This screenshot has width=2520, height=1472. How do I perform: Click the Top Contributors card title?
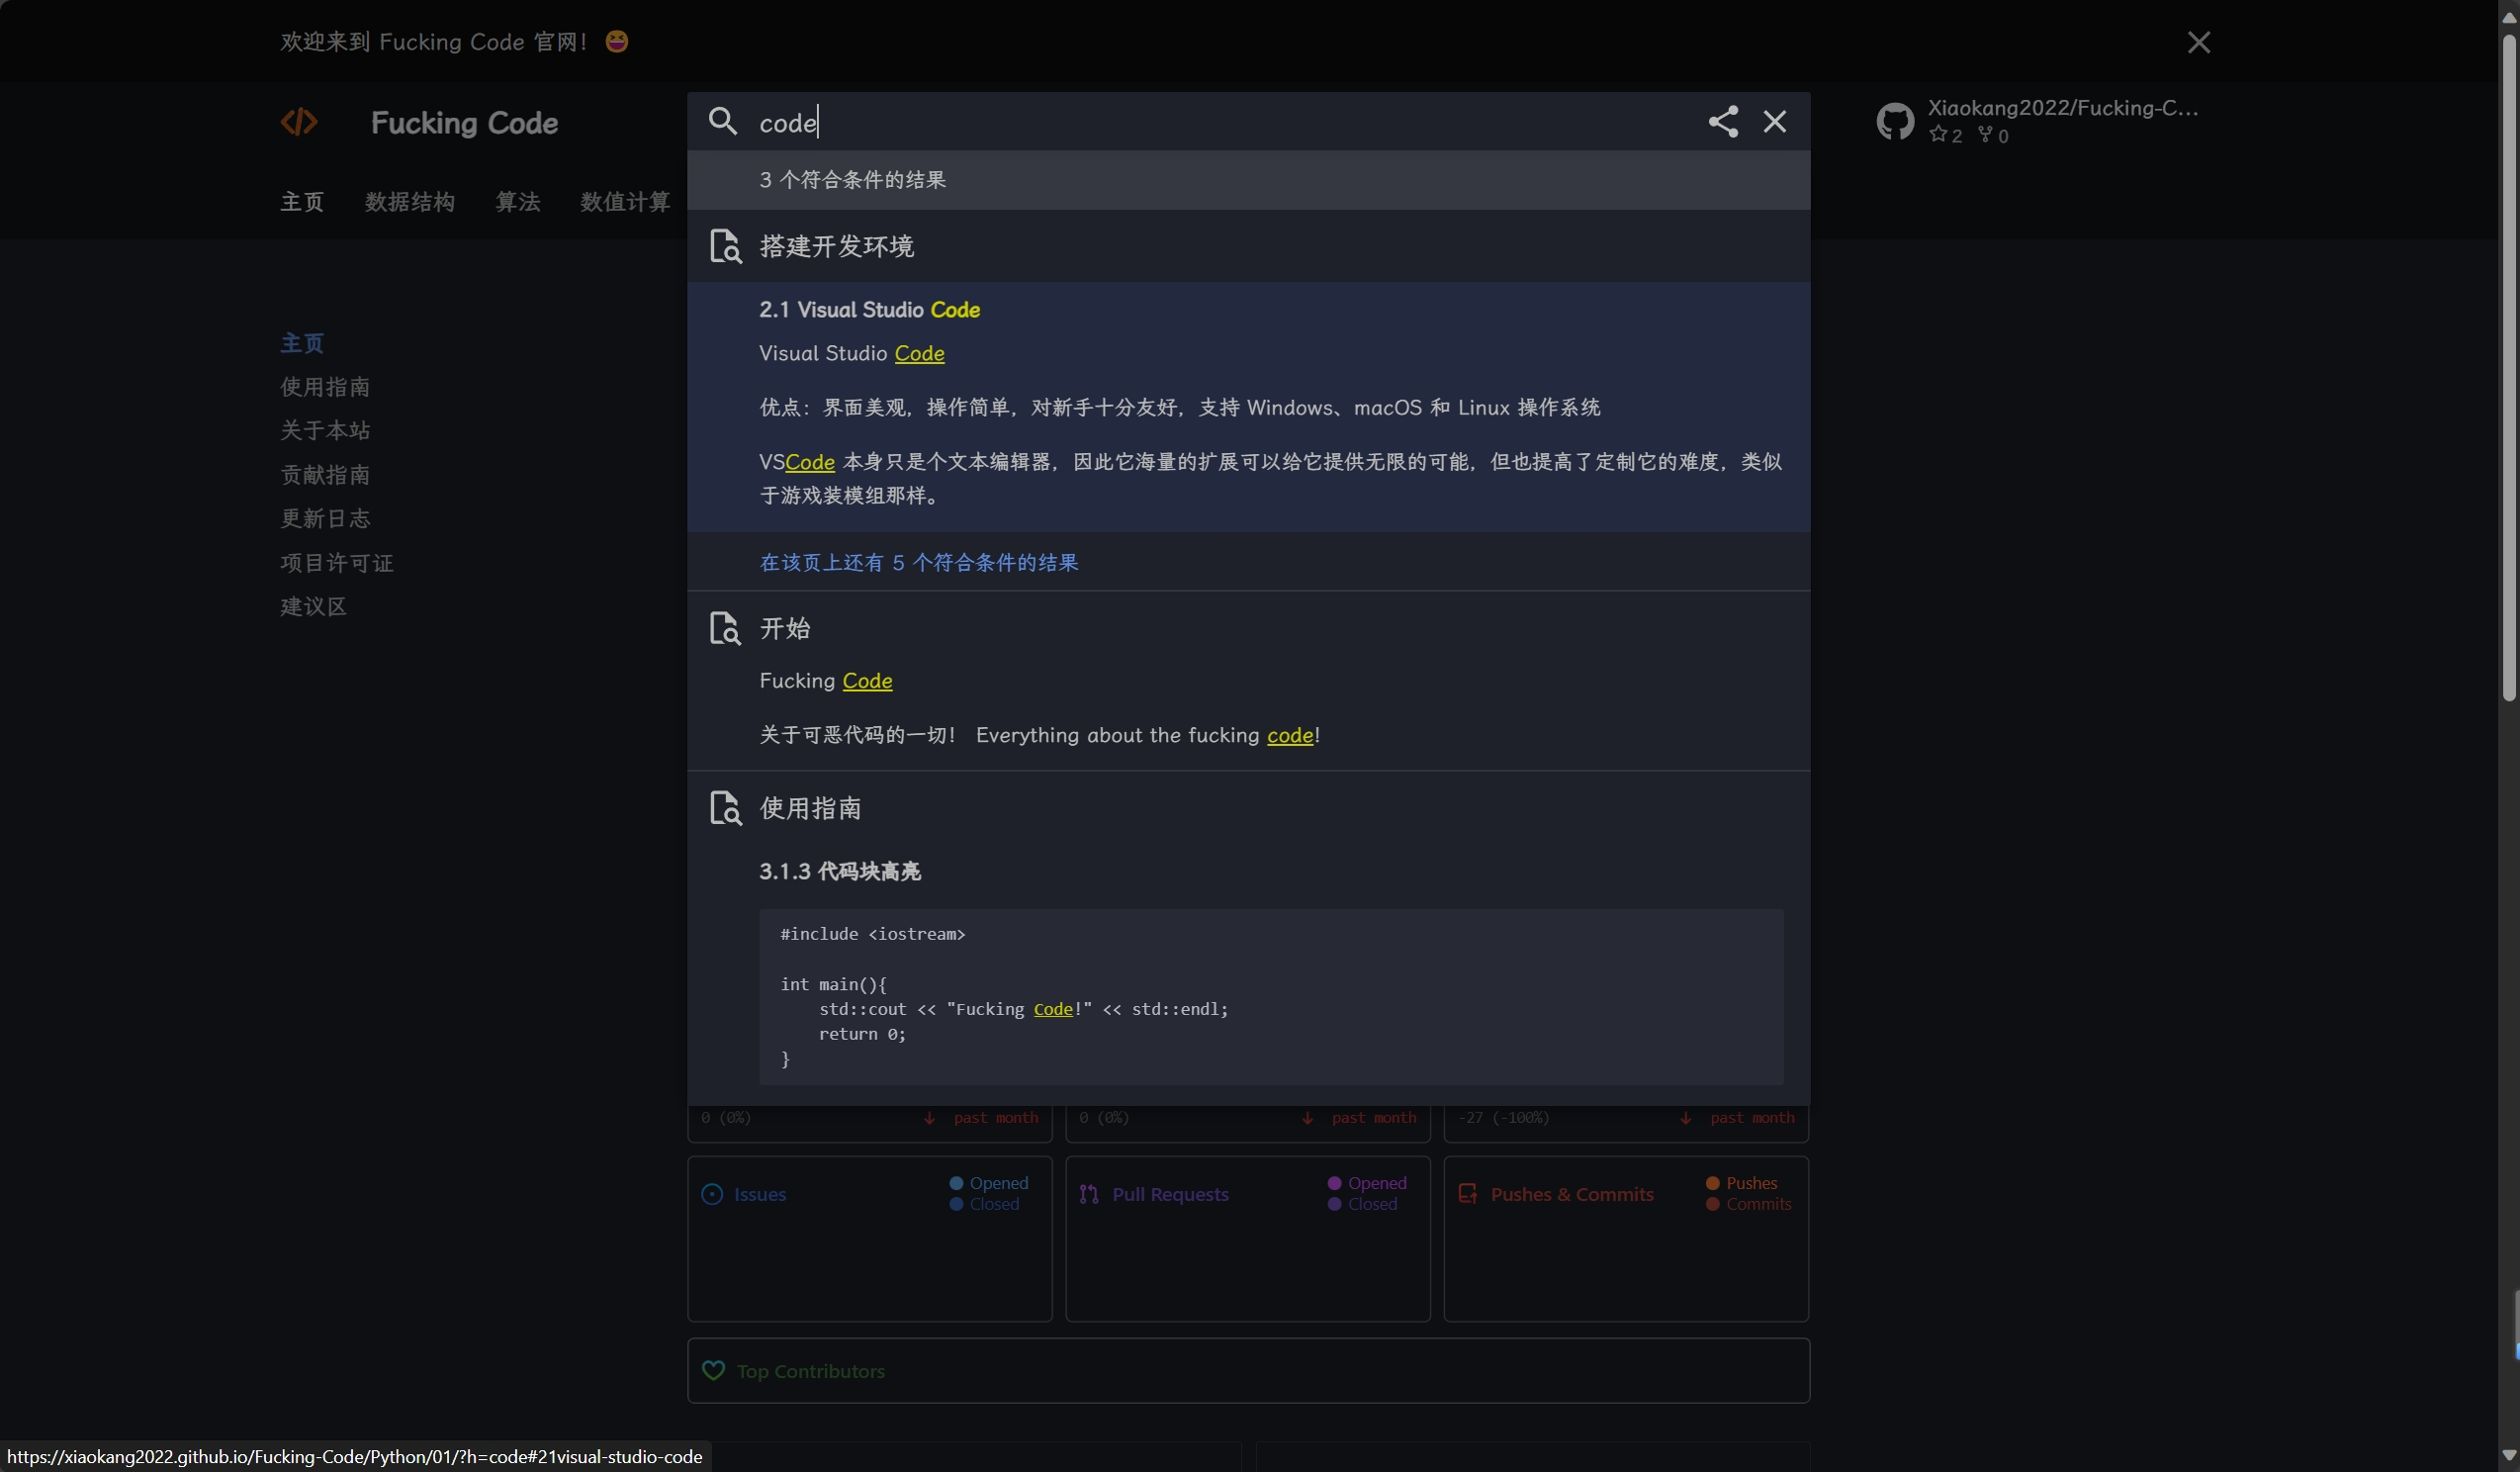pyautogui.click(x=810, y=1371)
